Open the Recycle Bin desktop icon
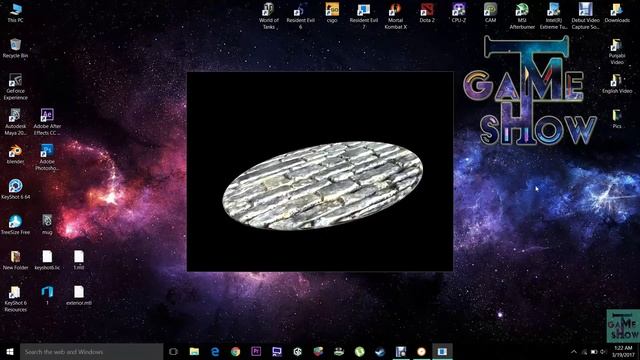Screen dimensions: 640x360 coord(16,48)
